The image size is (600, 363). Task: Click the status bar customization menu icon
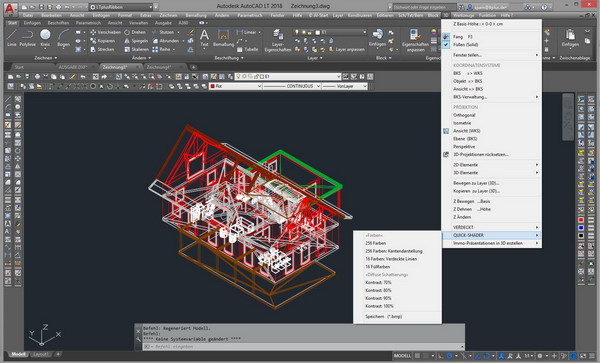click(592, 356)
